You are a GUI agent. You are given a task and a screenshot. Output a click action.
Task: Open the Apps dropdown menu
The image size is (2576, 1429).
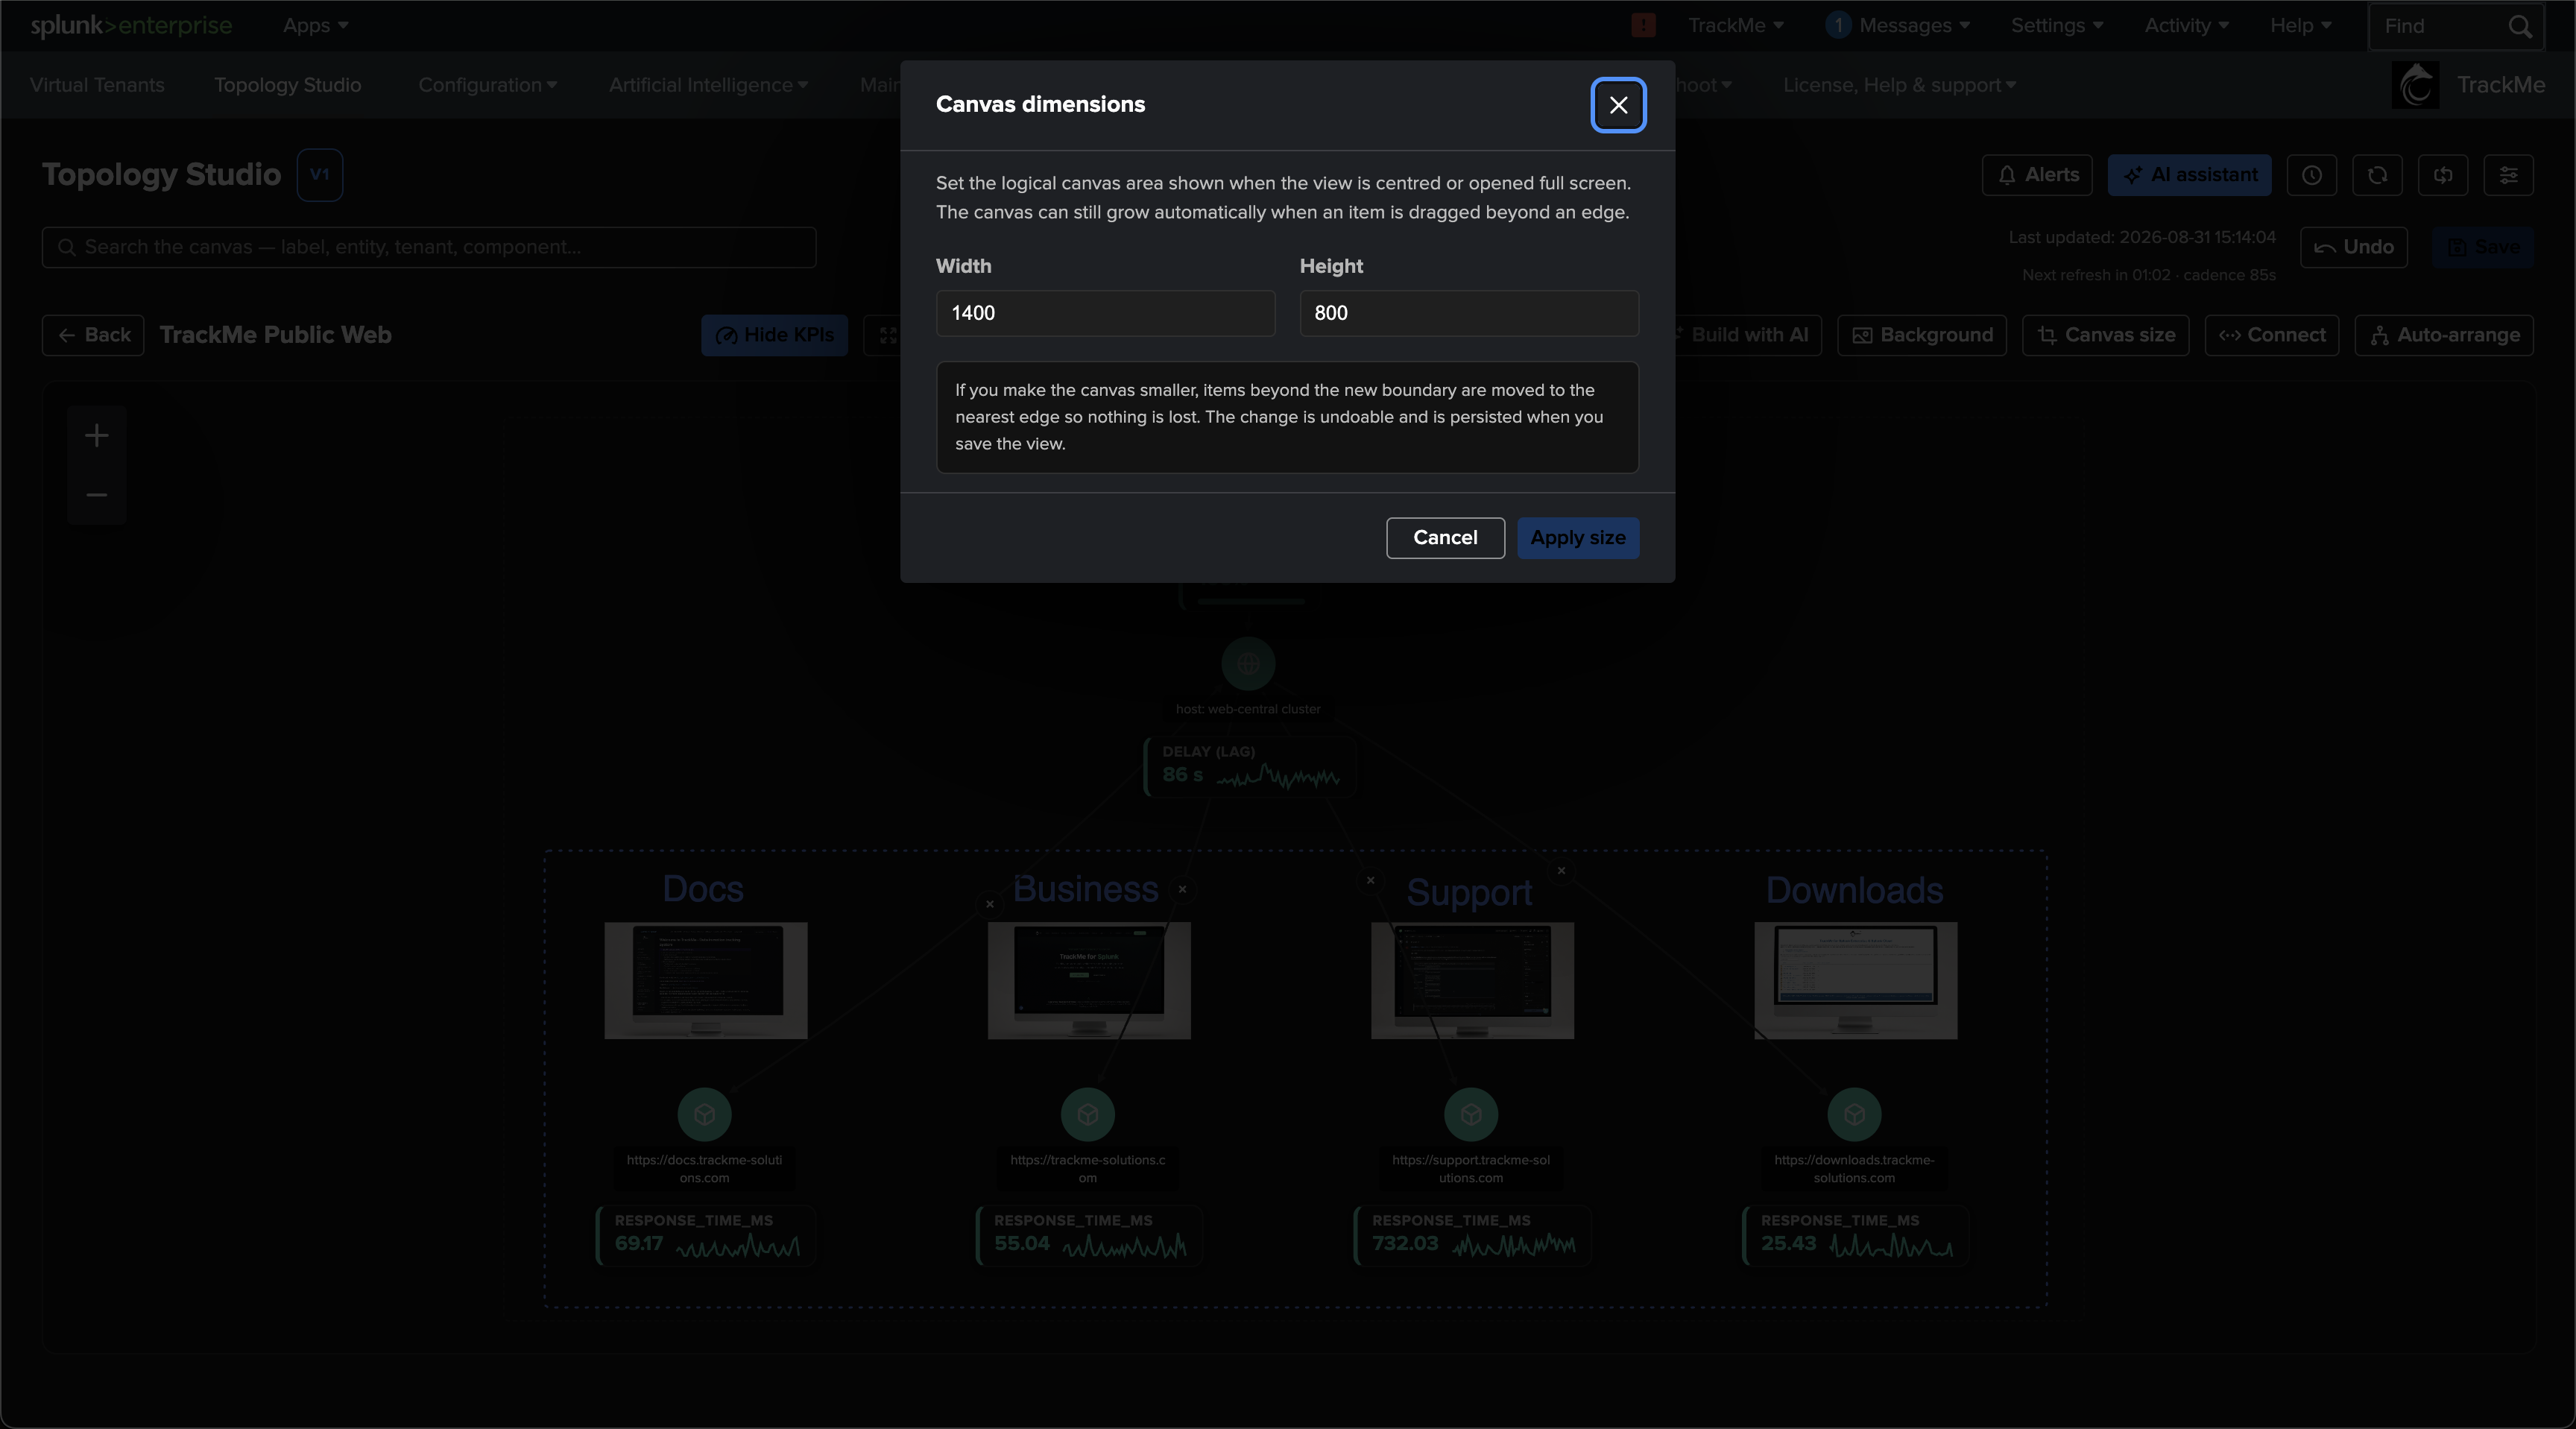tap(315, 26)
